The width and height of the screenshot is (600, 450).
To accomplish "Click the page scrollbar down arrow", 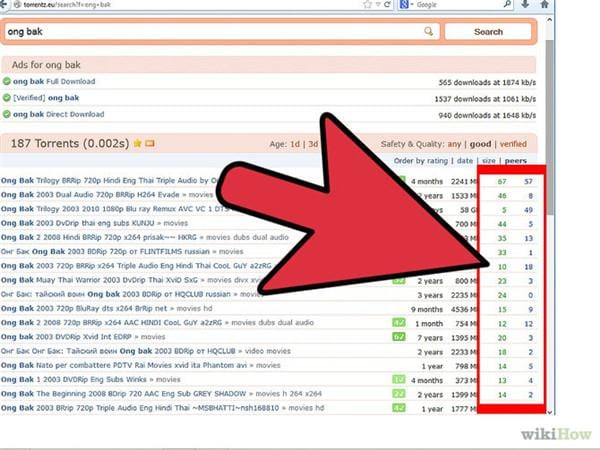I will pos(549,412).
